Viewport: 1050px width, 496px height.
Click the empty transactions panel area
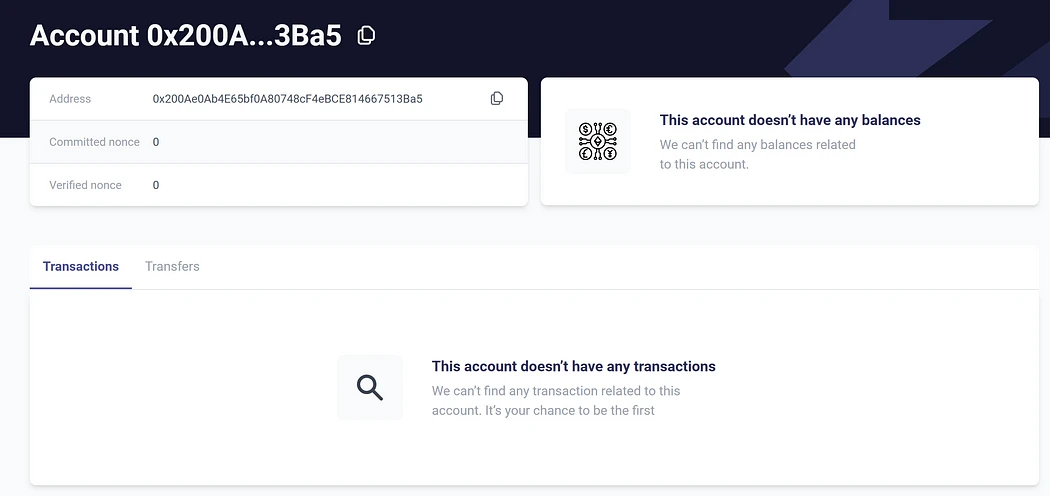(534, 387)
